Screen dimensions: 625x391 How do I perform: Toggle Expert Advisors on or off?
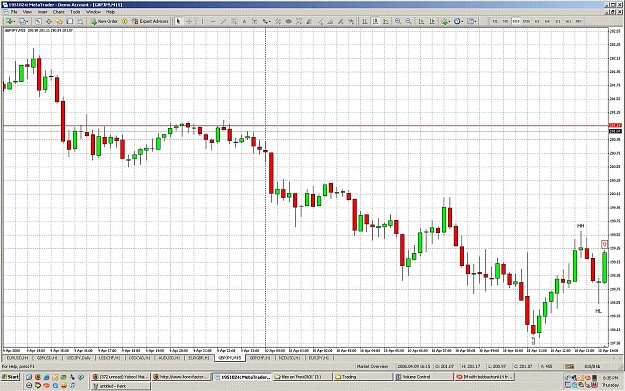coord(150,22)
